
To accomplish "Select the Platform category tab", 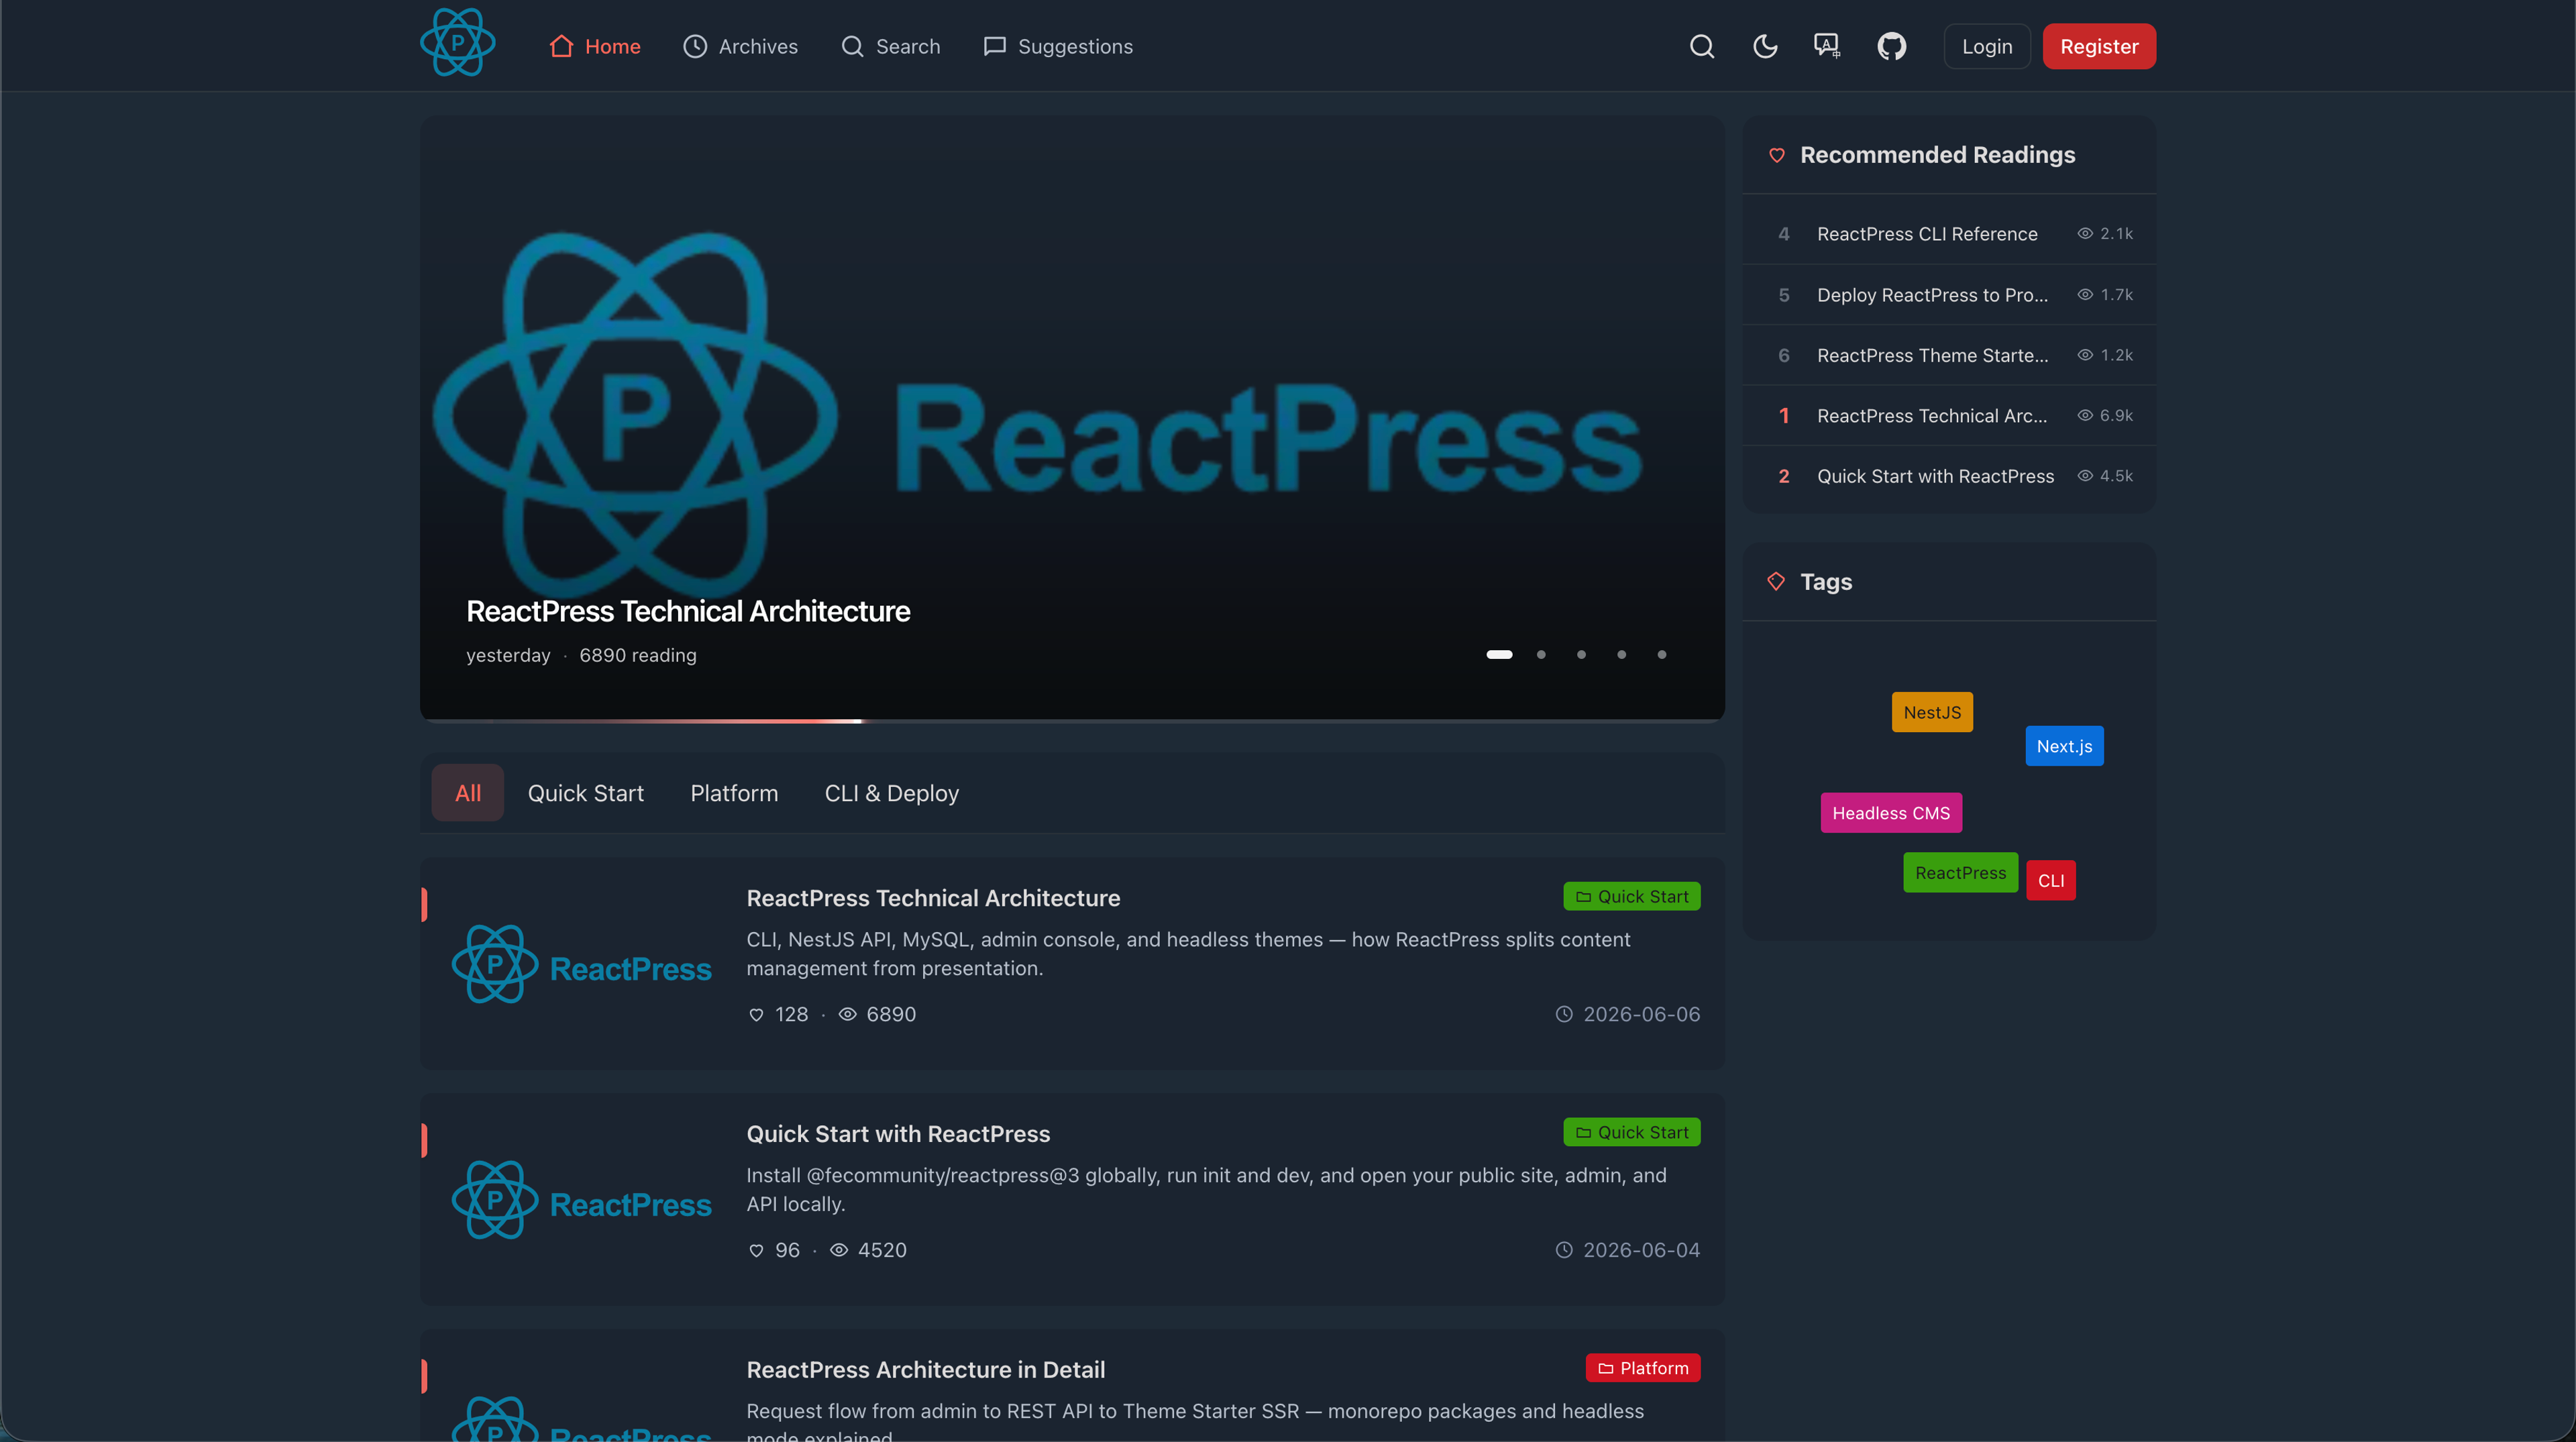I will tap(734, 793).
